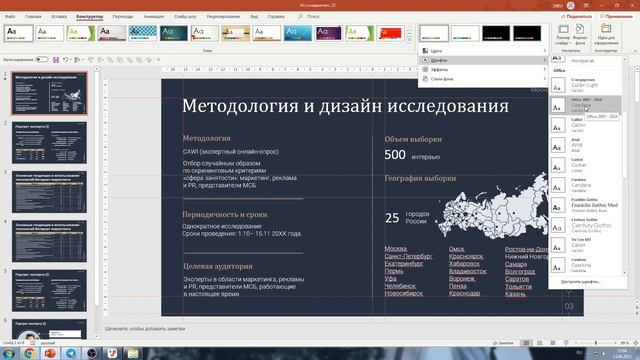The image size is (640, 360).
Task: Switch to the Переходы (Transitions) tab
Action: point(123,16)
